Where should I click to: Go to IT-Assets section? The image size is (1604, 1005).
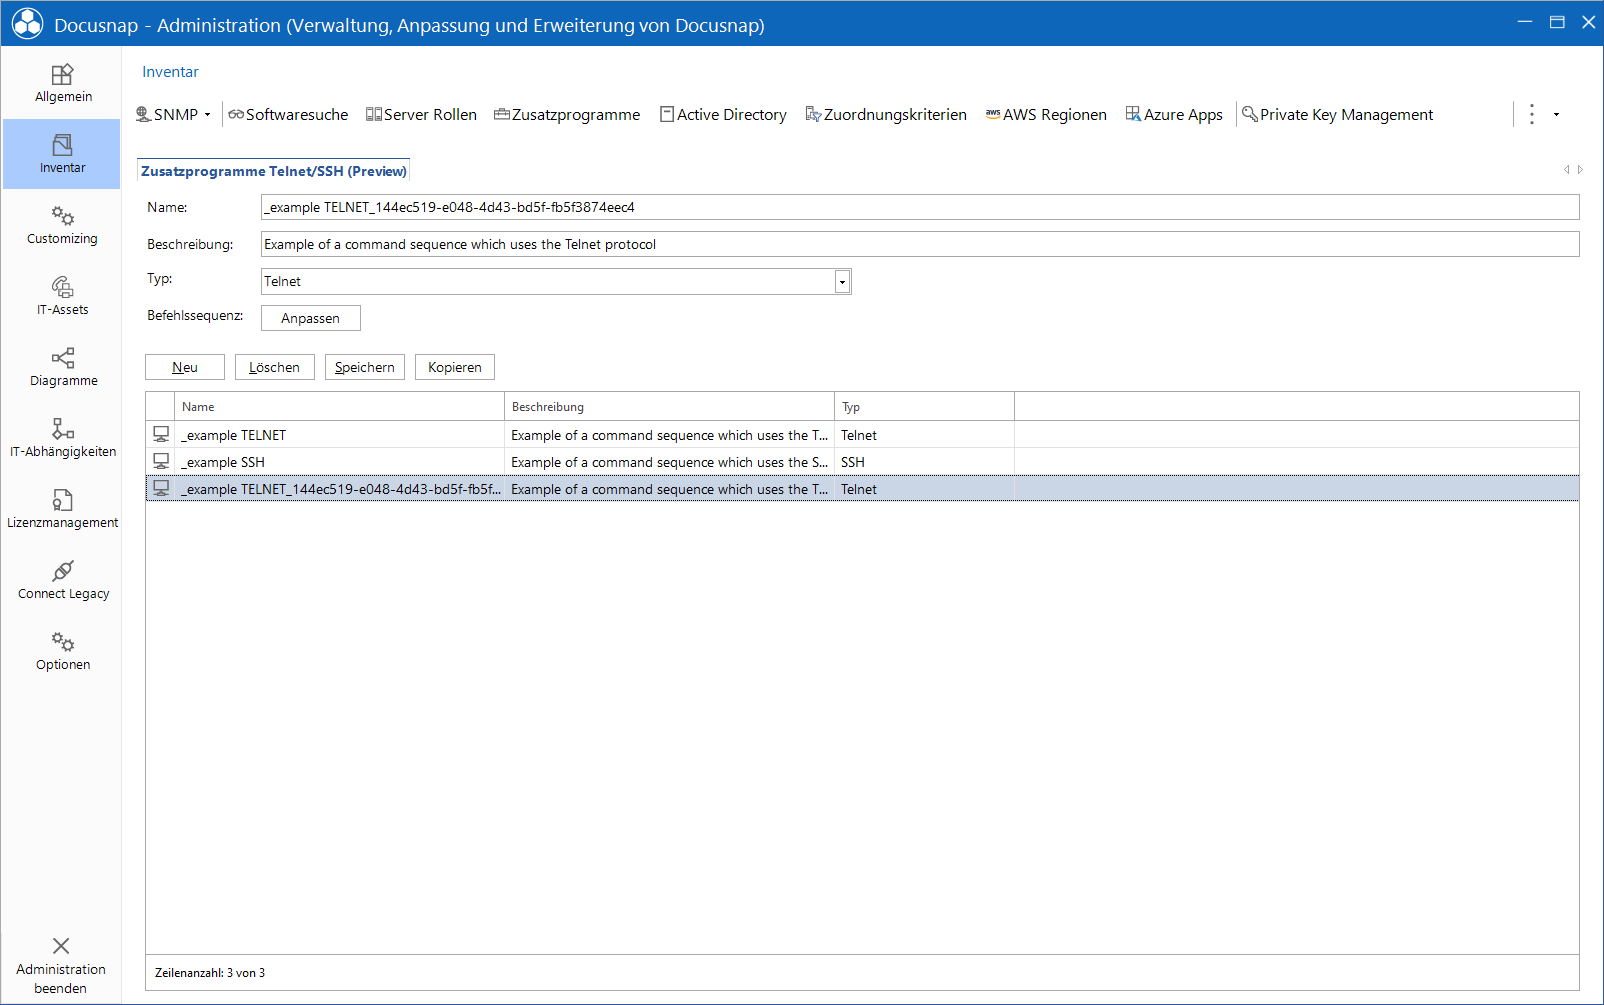[62, 296]
